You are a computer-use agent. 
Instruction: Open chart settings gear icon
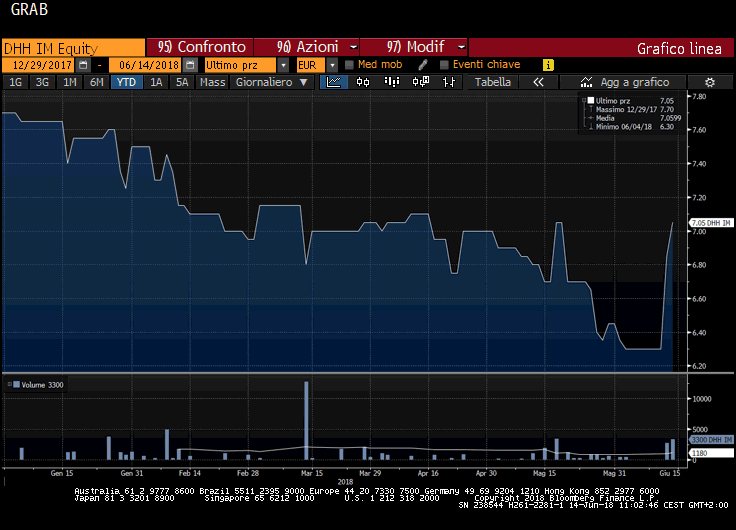click(709, 82)
